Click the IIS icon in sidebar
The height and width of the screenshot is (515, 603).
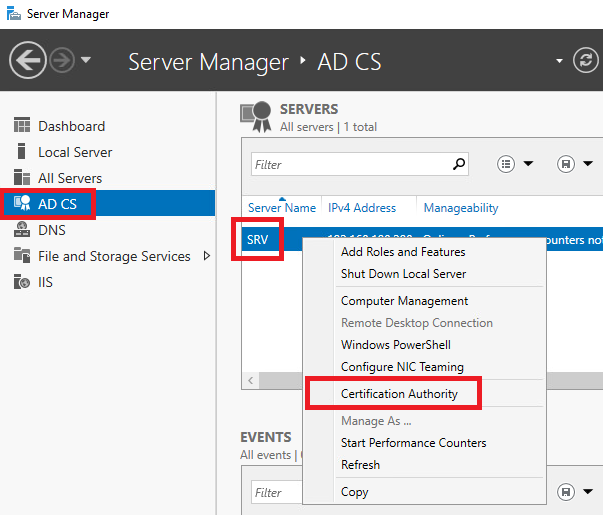22,281
